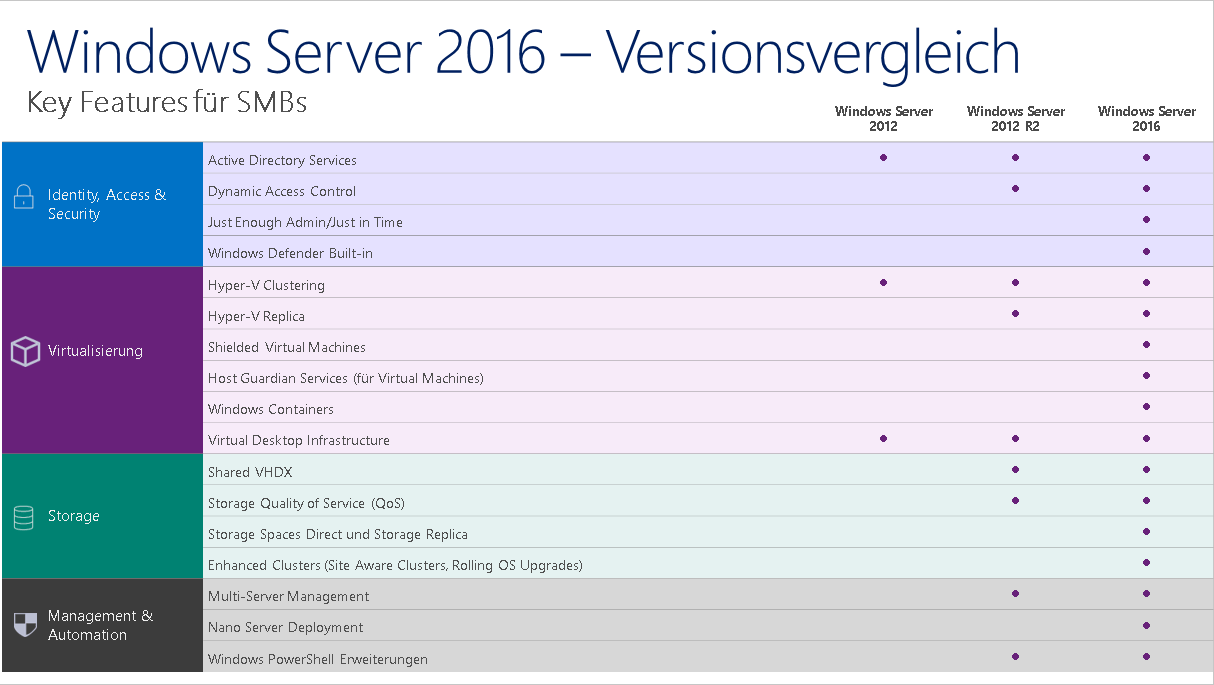This screenshot has width=1214, height=685.
Task: Select the Windows Server 2016 column header
Action: [x=1146, y=119]
